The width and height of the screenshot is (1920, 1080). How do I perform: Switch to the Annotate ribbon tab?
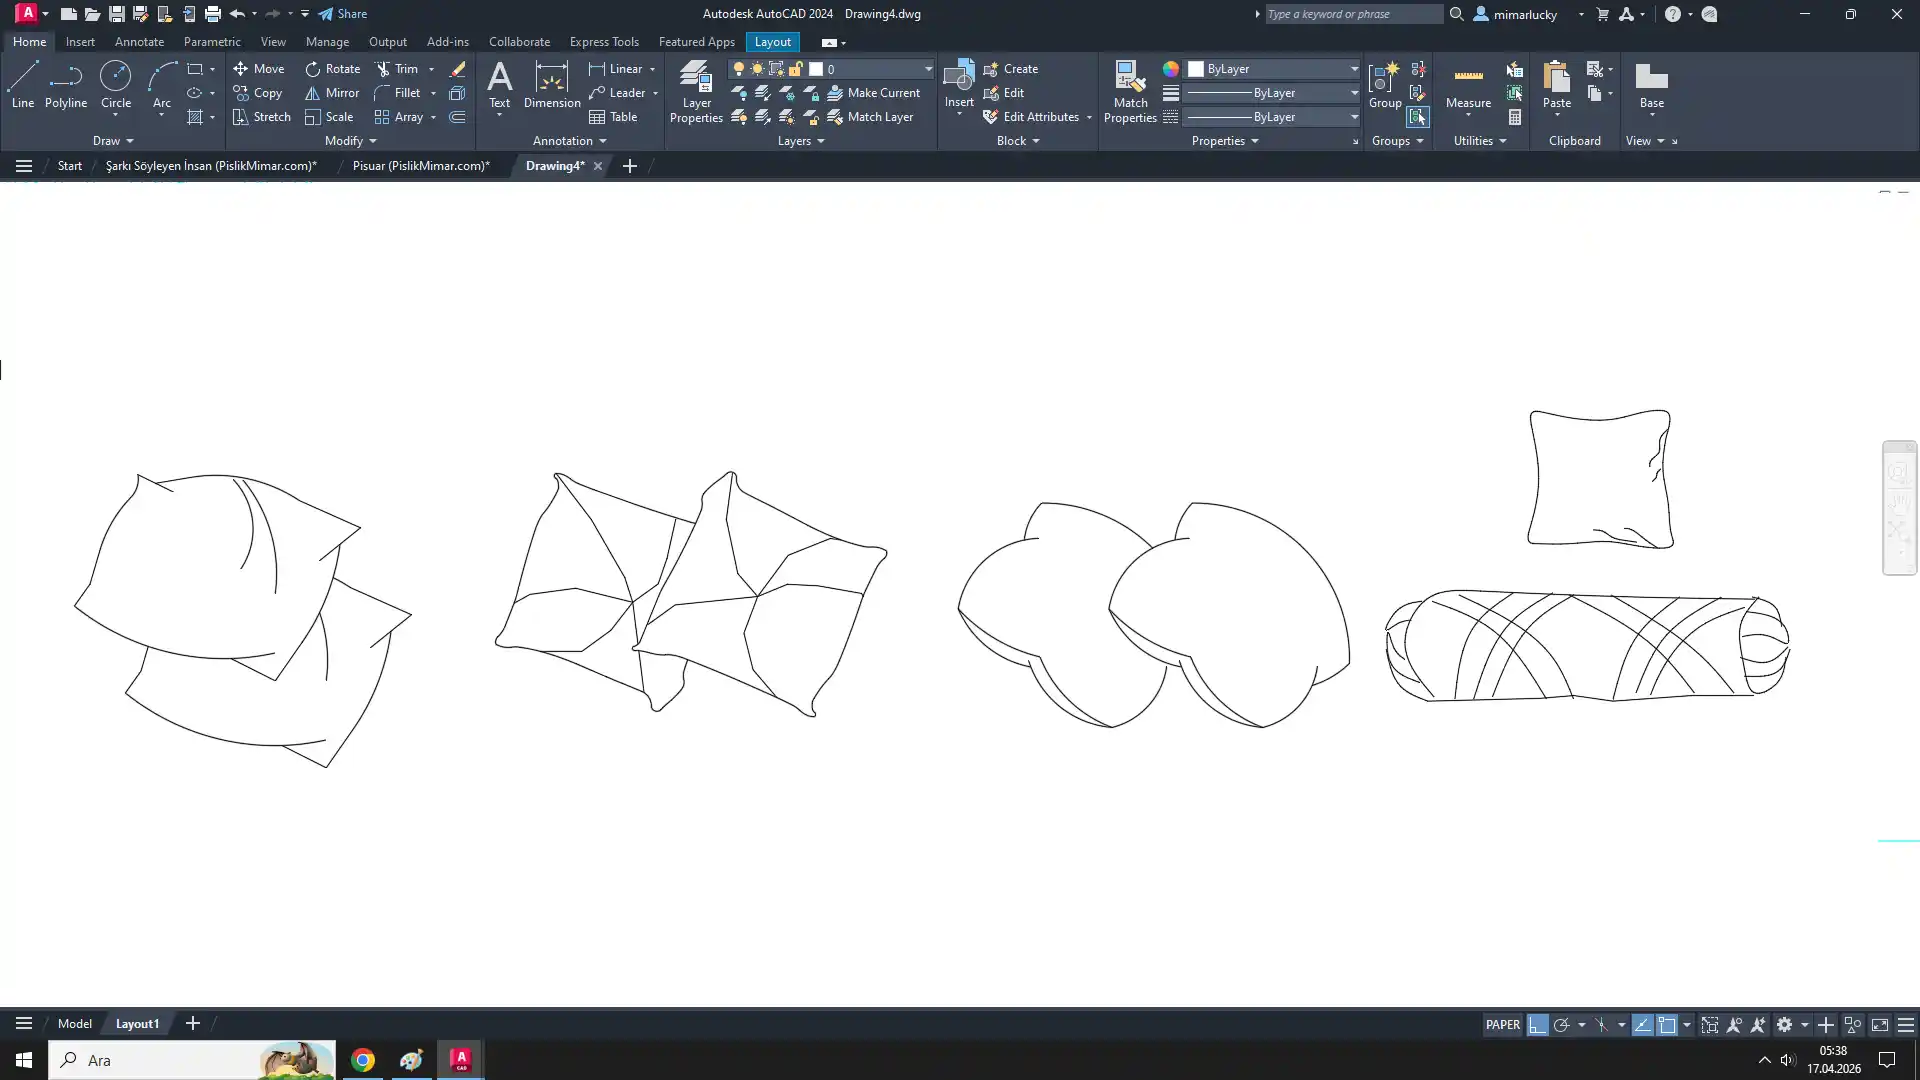(139, 42)
